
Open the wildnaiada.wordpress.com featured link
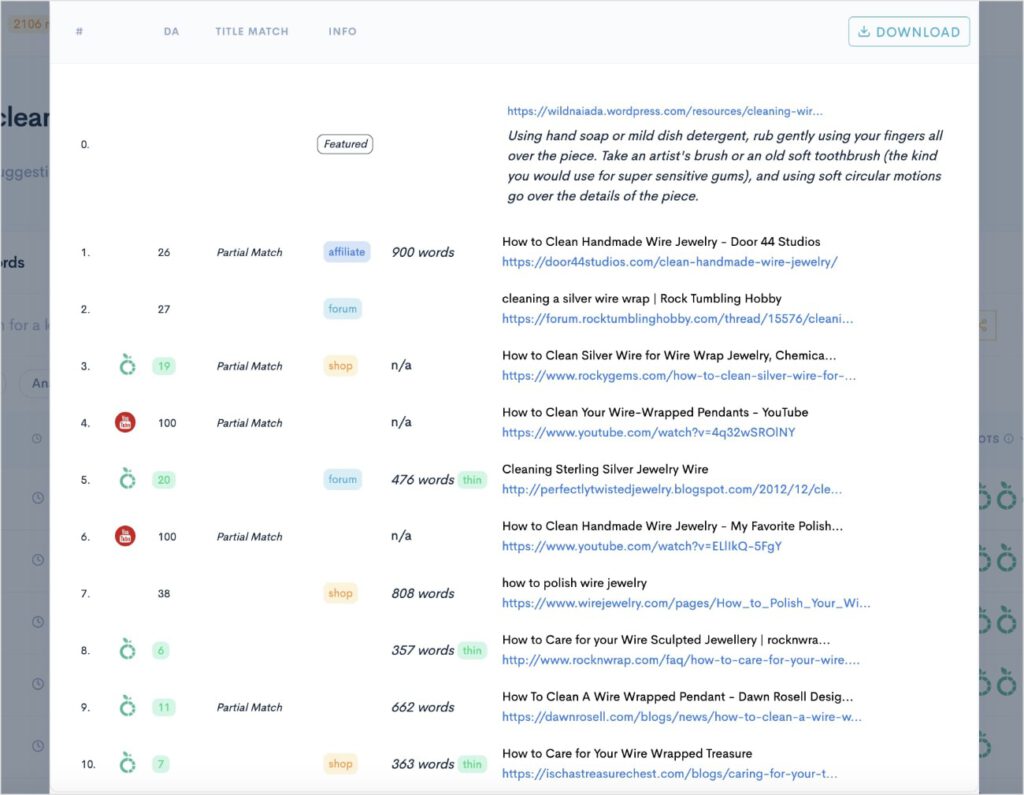pos(665,112)
